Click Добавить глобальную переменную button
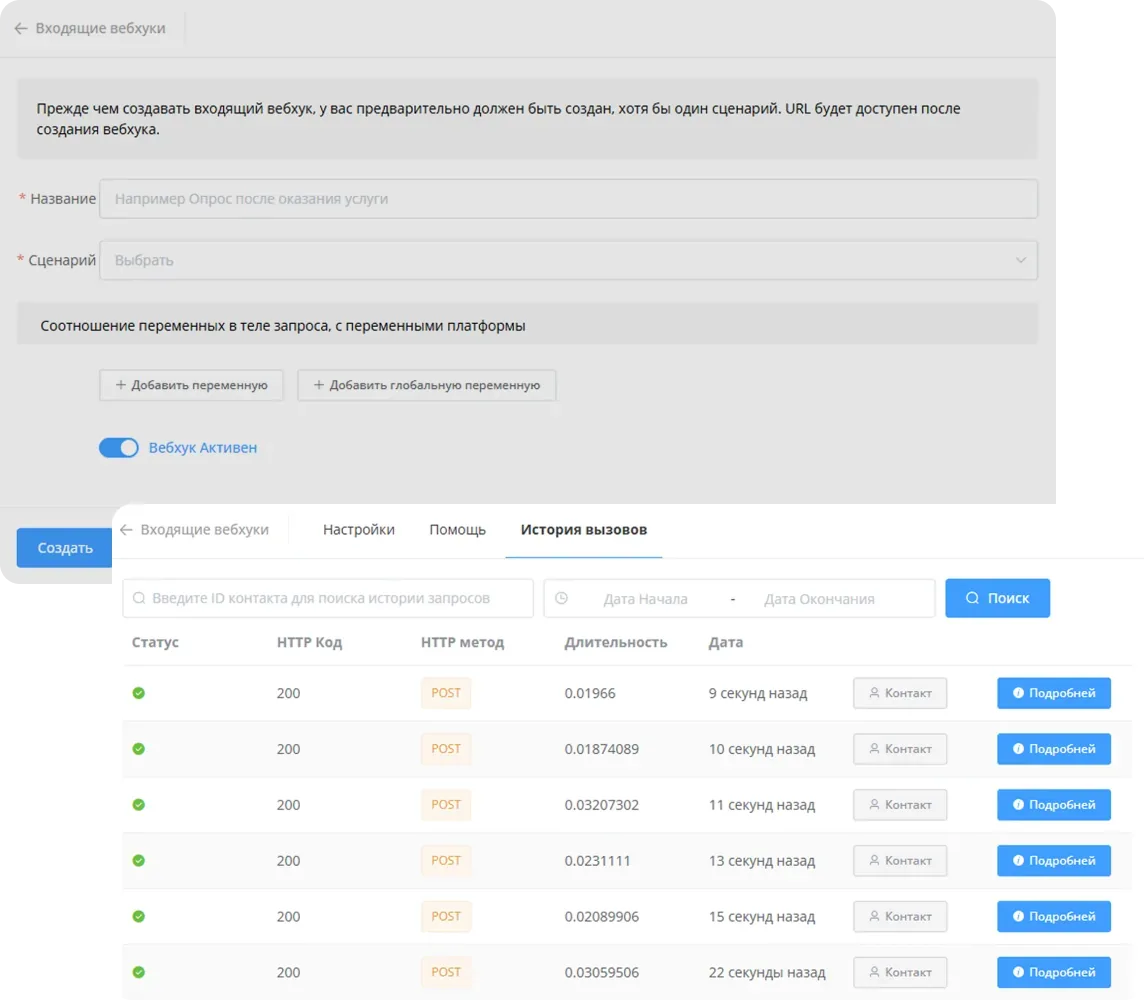 [x=427, y=385]
